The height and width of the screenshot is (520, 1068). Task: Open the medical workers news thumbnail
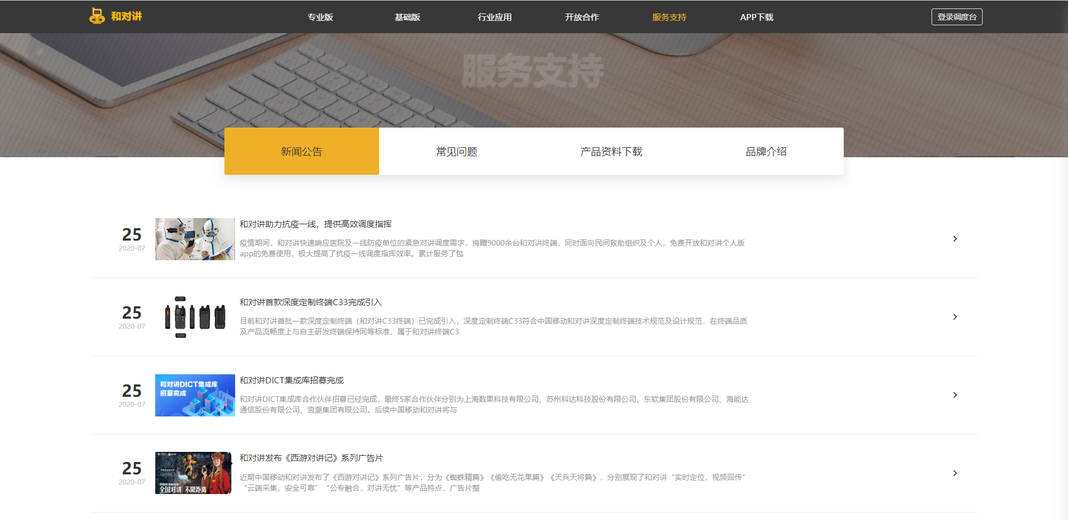195,239
